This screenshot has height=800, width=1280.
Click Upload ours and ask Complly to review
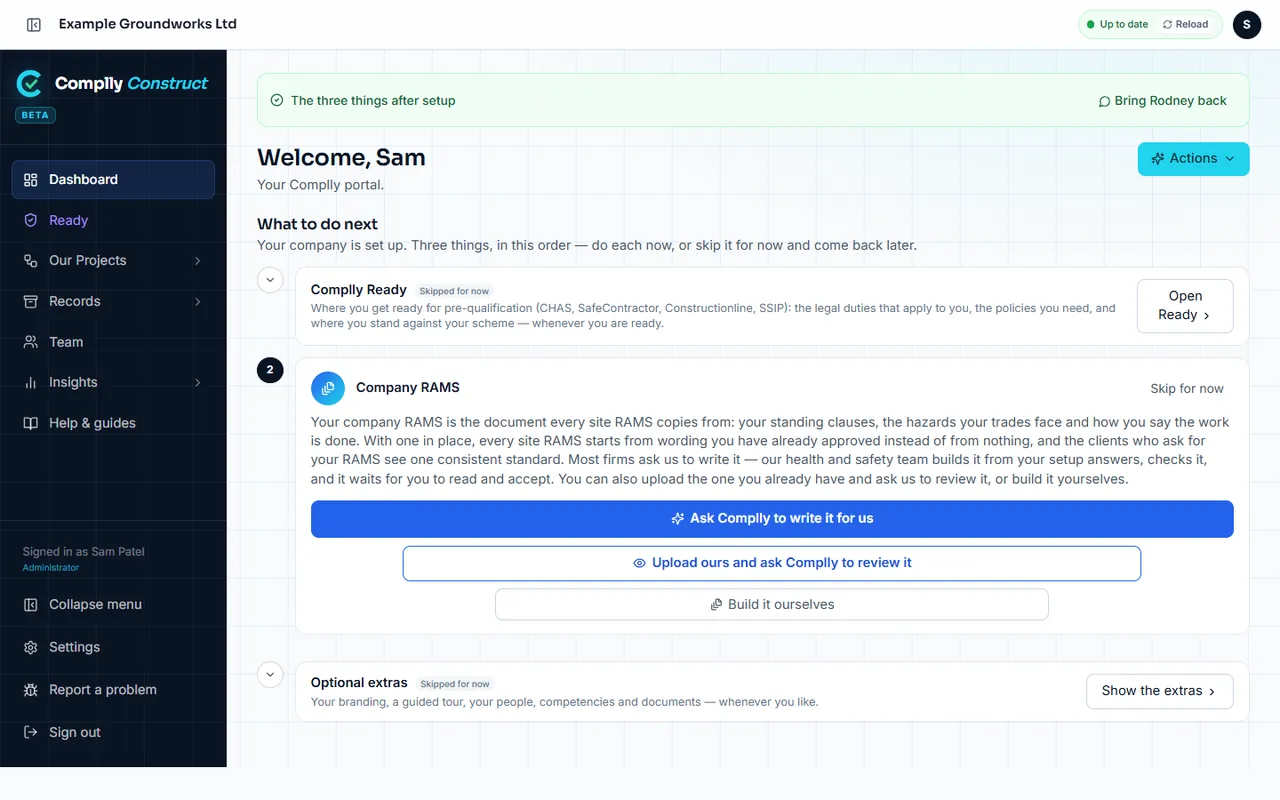(772, 563)
